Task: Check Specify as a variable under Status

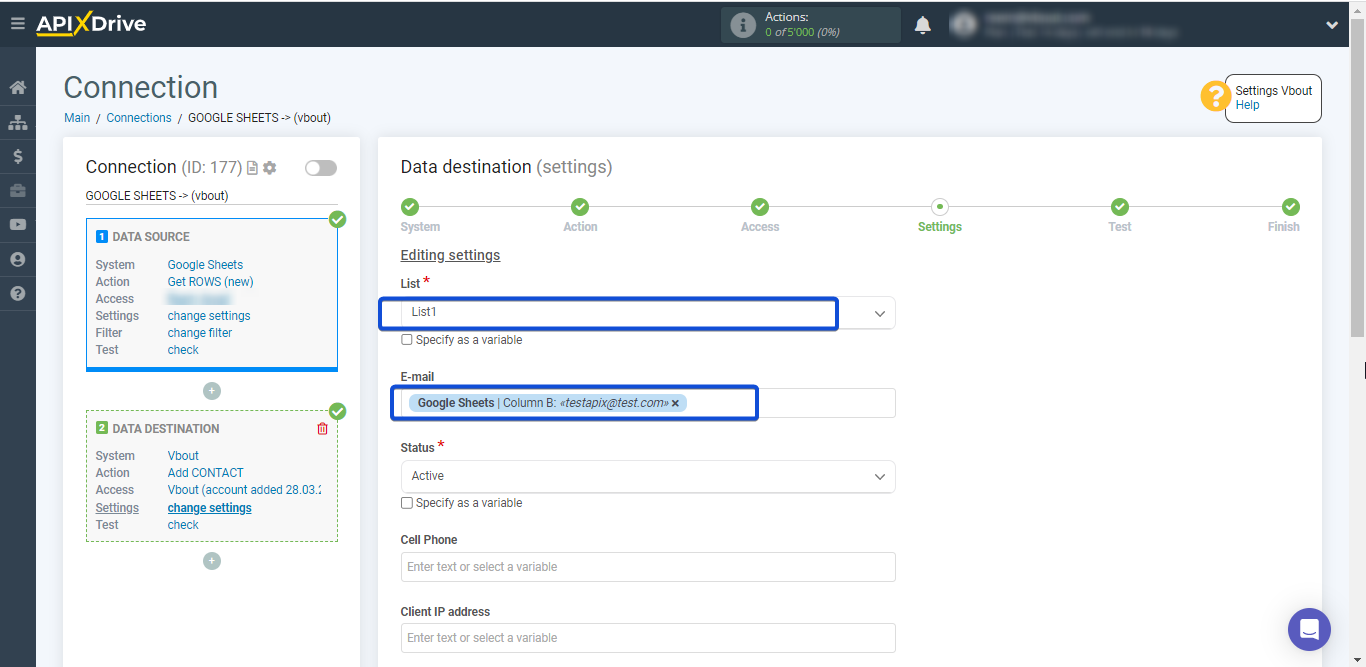Action: (x=407, y=503)
